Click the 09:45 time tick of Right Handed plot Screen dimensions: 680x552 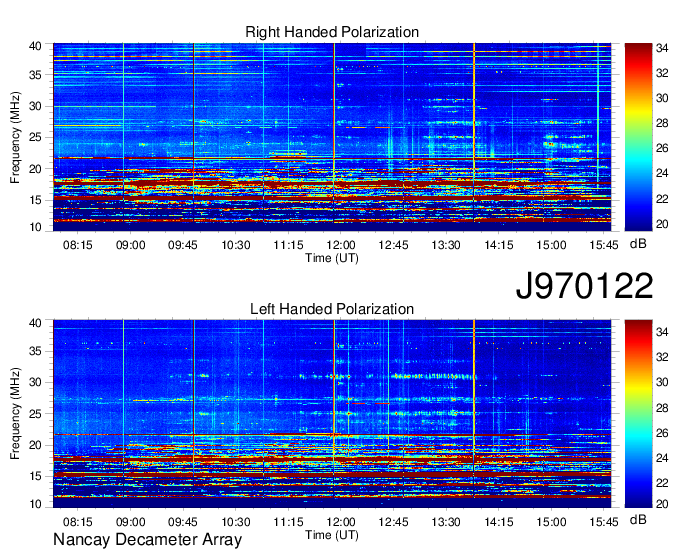pos(183,245)
